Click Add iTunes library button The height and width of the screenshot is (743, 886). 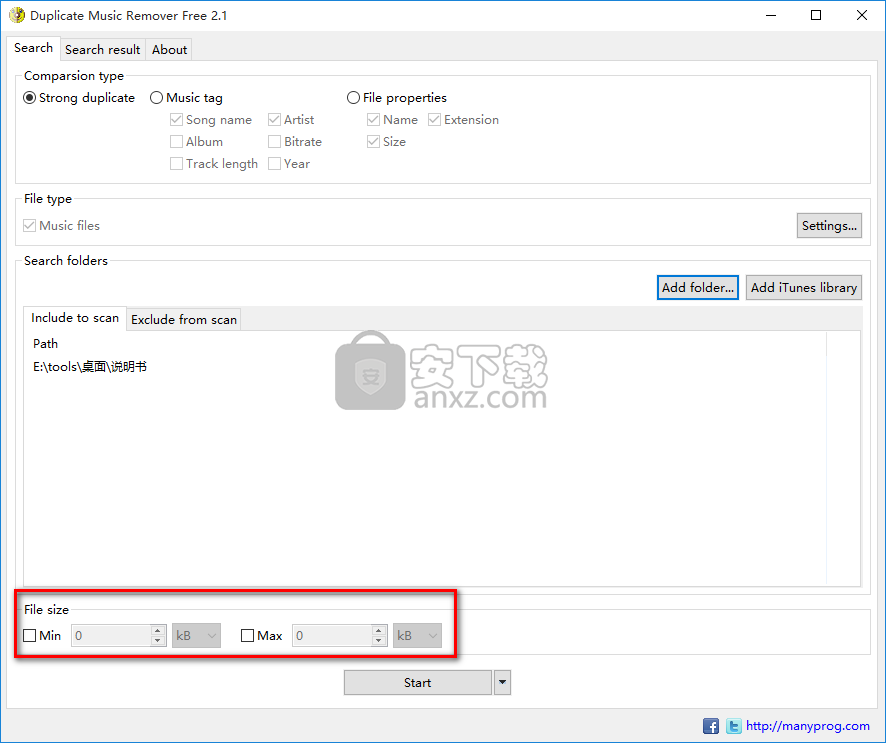804,288
